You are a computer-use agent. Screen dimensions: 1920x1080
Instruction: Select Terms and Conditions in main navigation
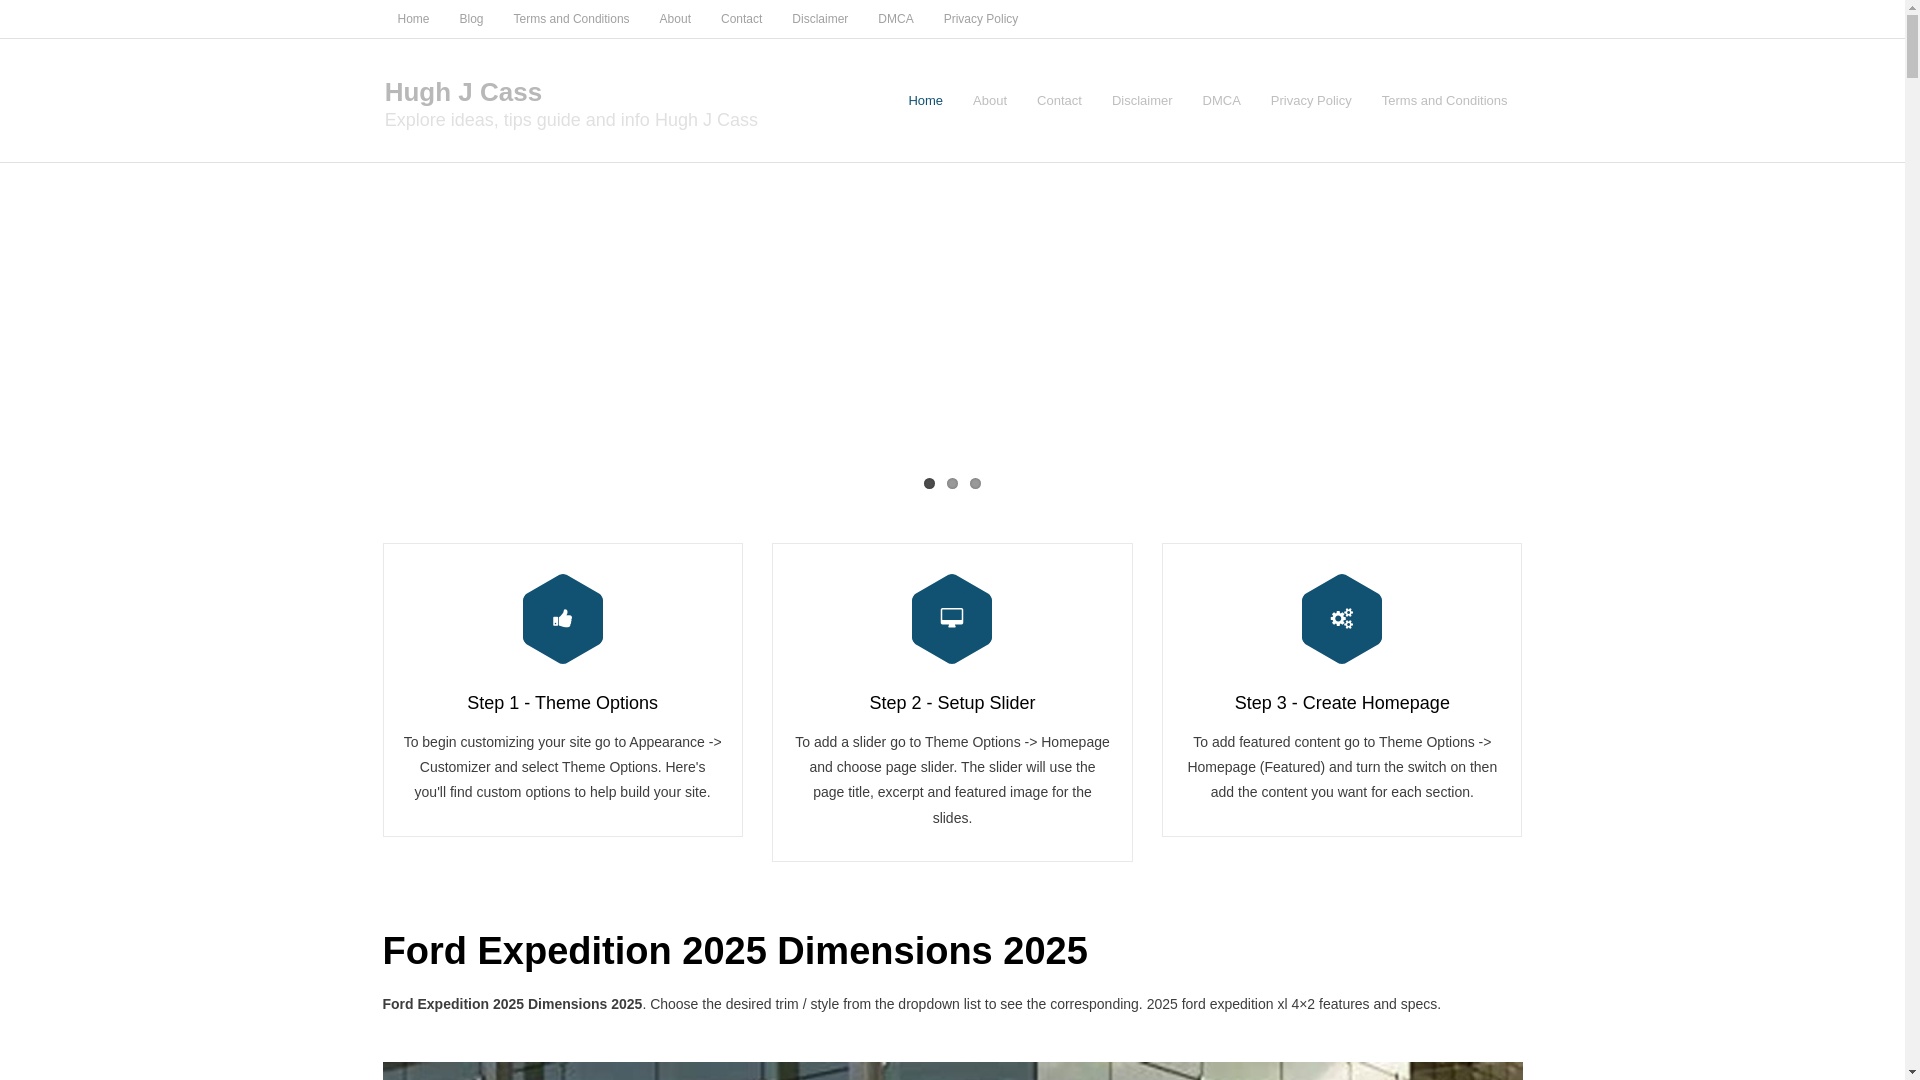point(1444,101)
